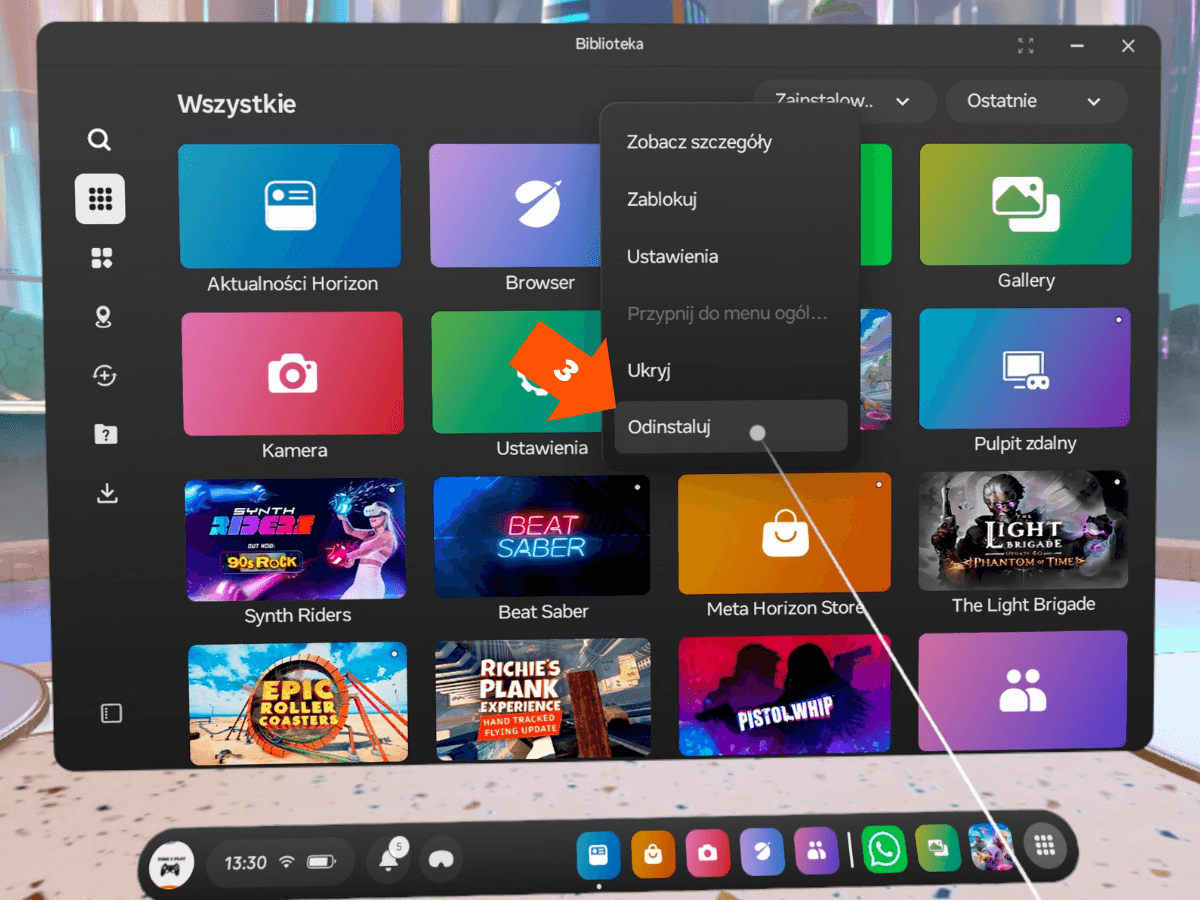Viewport: 1200px width, 900px height.
Task: Launch The Light Brigade tile
Action: (1023, 533)
